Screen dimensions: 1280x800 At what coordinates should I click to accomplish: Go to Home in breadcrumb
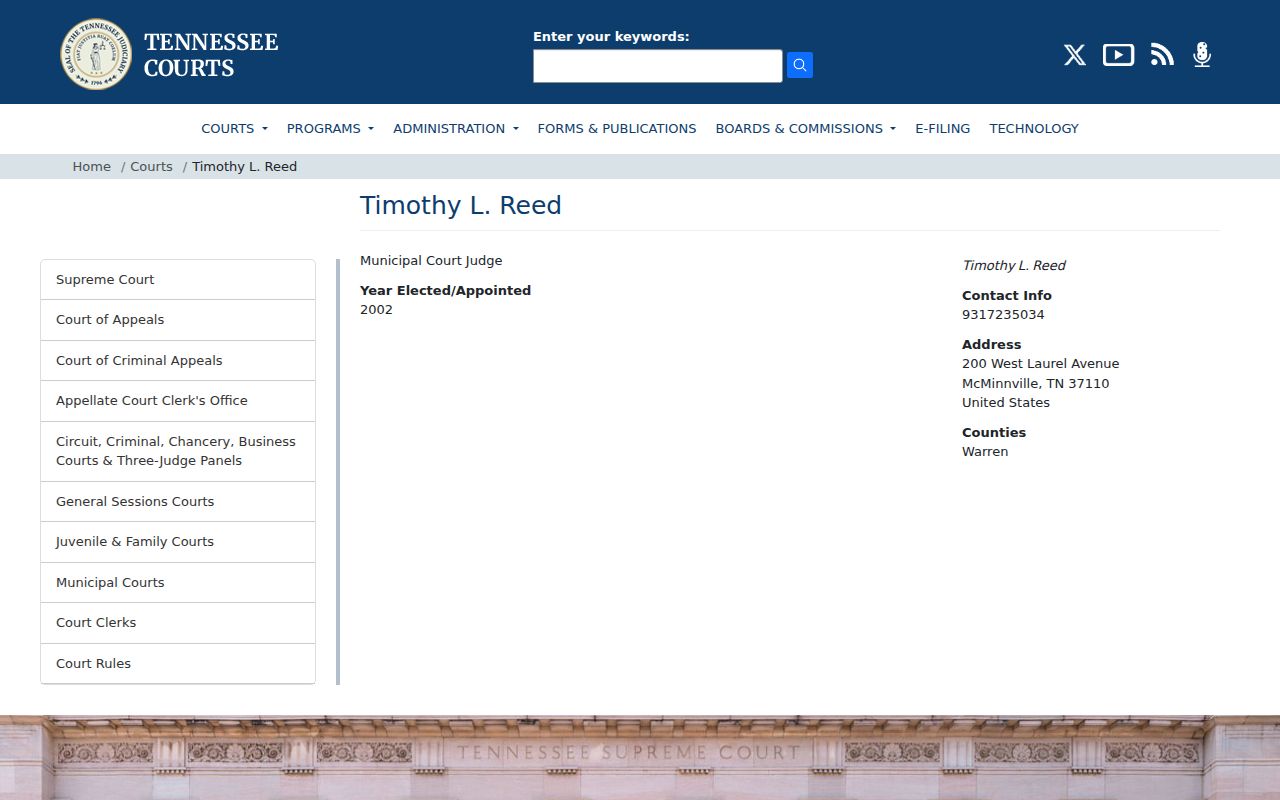tap(91, 166)
